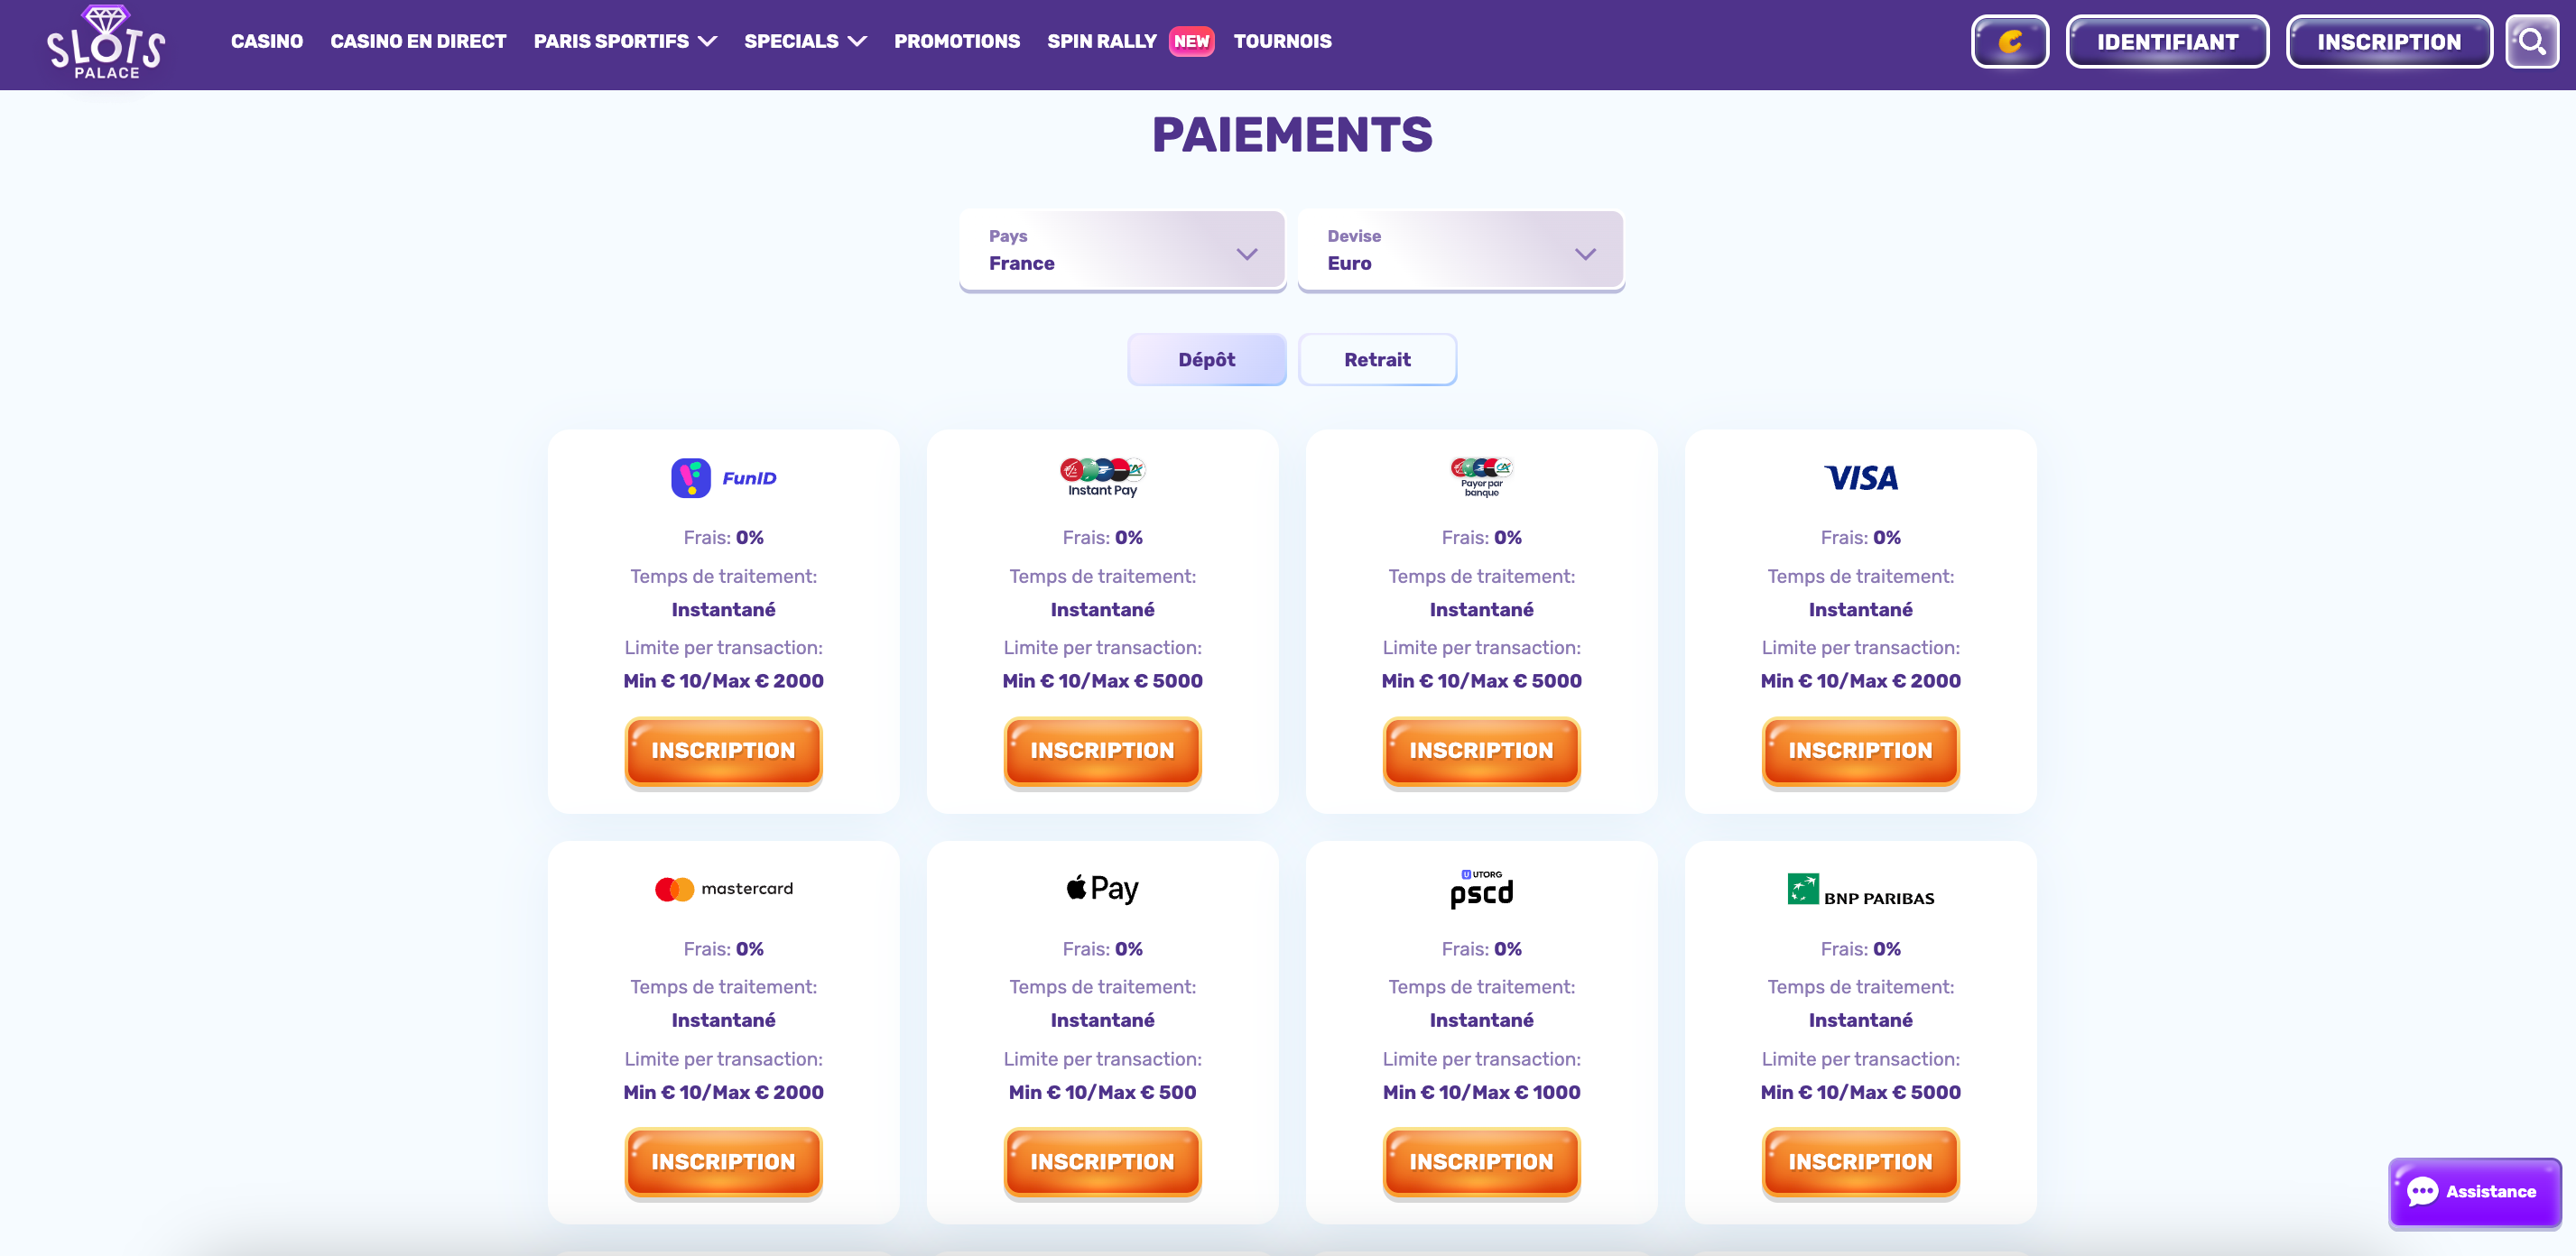Click the gold coin icon button
2576x1256 pixels.
pos(2009,42)
